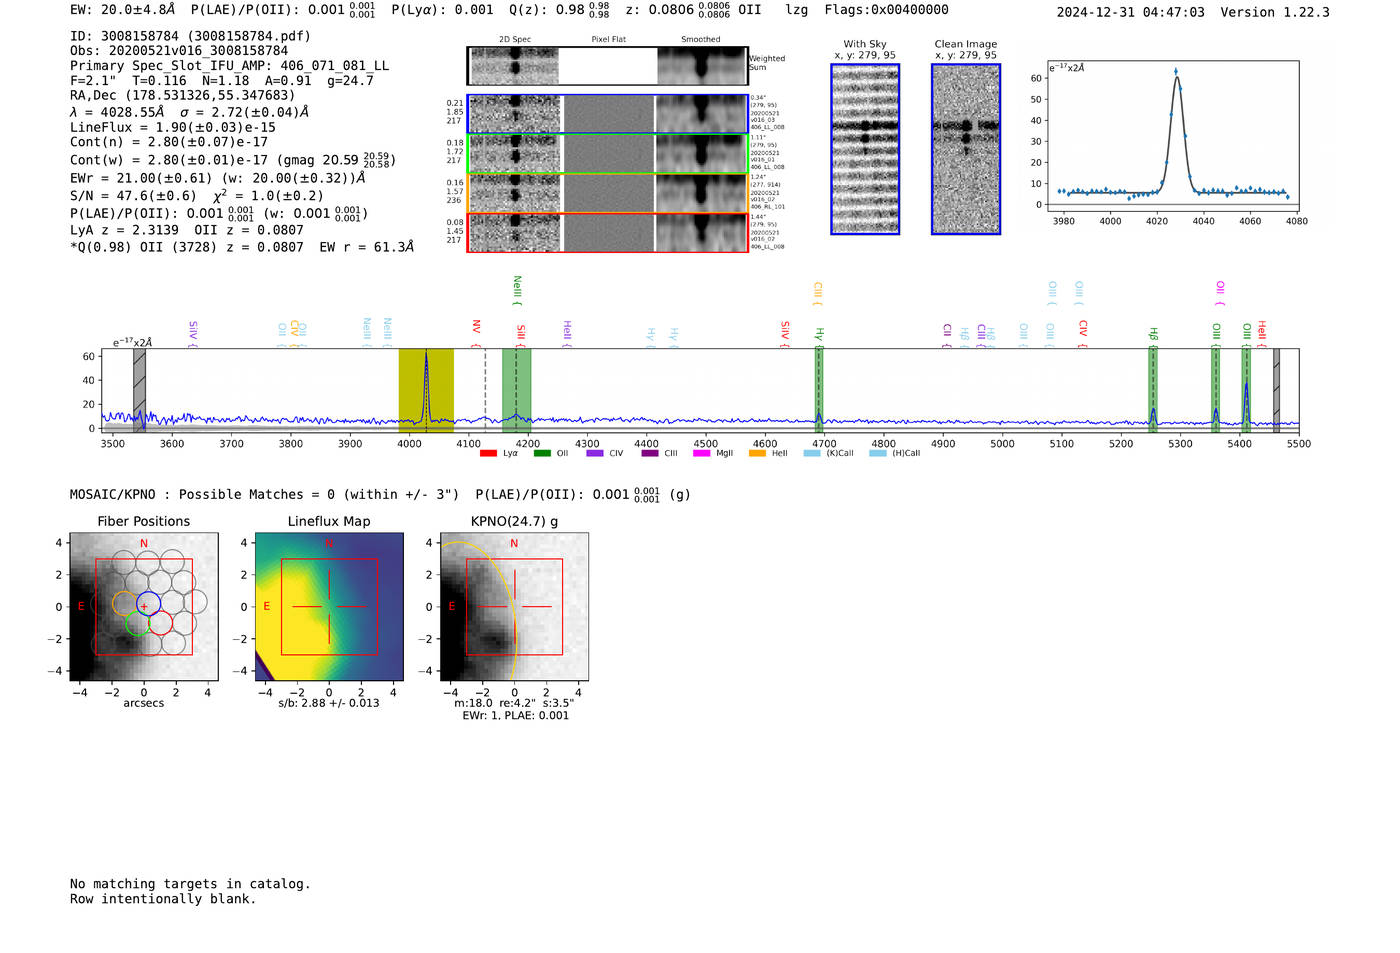
Task: Click the 'No matching targets in catalog.' text
Action: 190,884
